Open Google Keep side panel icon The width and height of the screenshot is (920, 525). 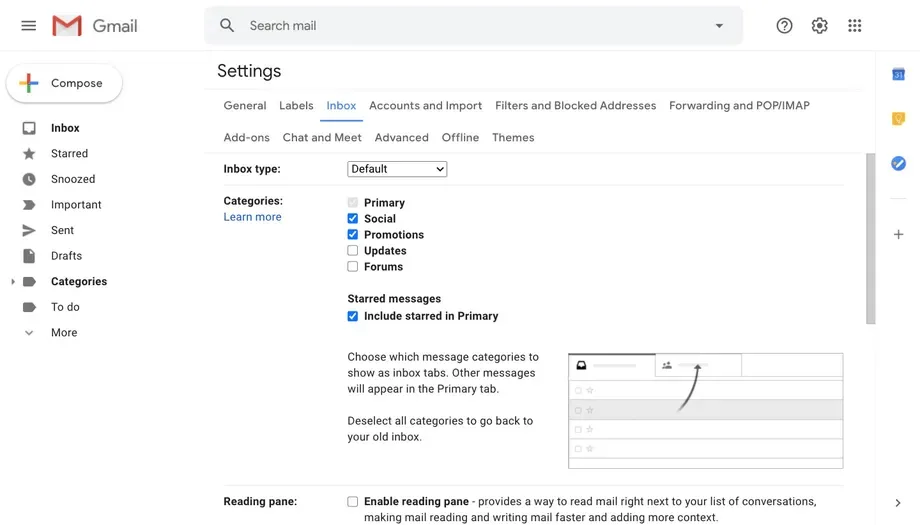click(x=898, y=119)
